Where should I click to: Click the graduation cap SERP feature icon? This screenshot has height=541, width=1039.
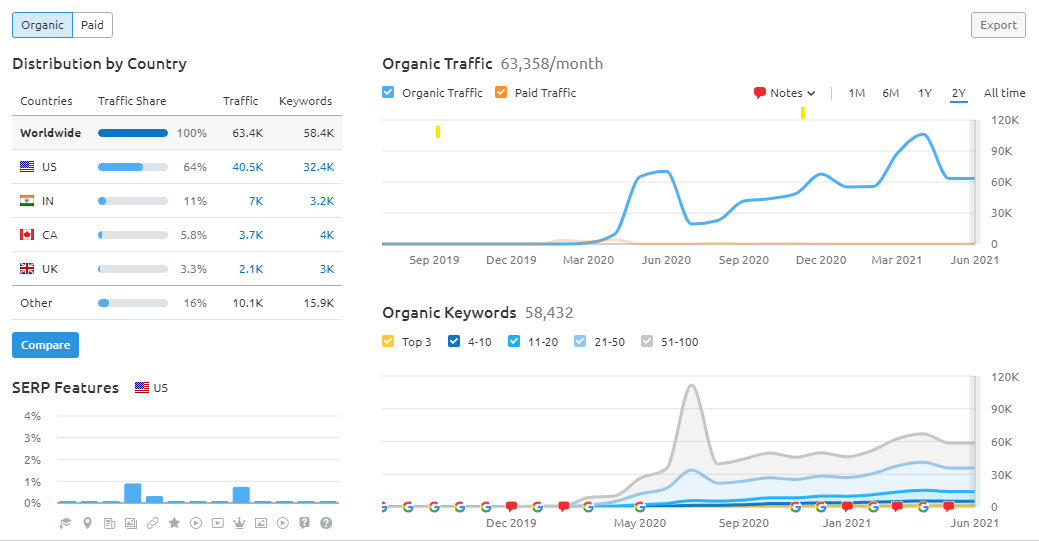(x=65, y=523)
